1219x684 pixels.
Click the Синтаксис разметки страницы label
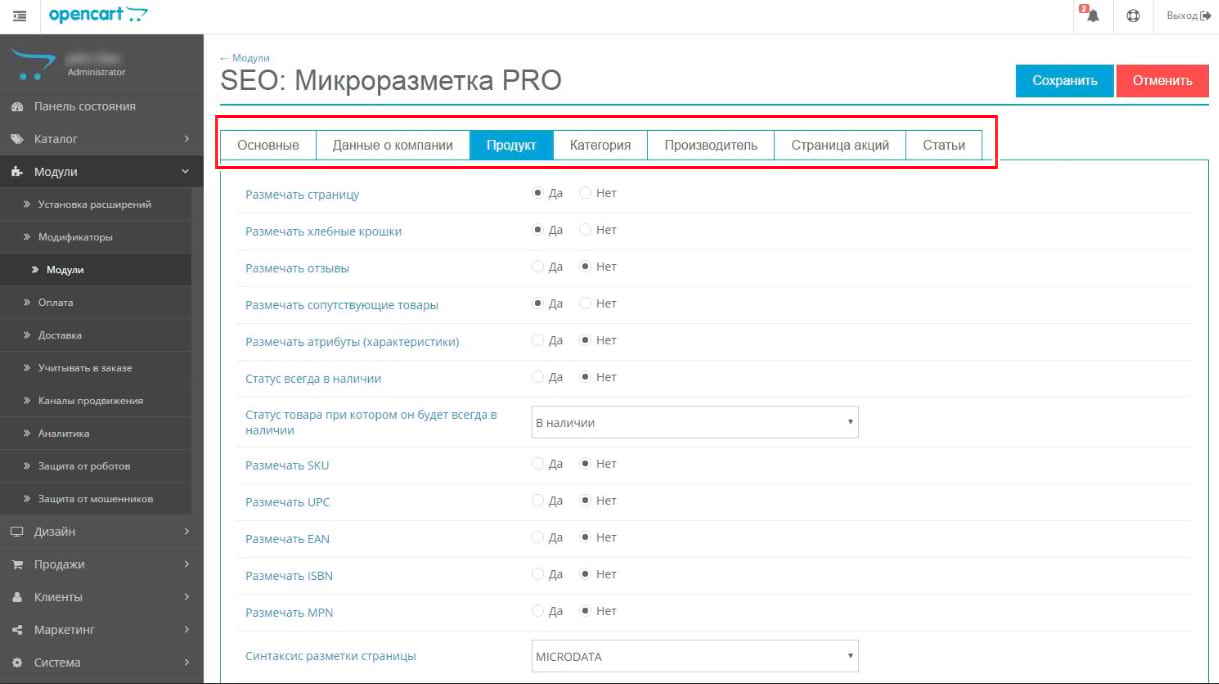[x=331, y=656]
